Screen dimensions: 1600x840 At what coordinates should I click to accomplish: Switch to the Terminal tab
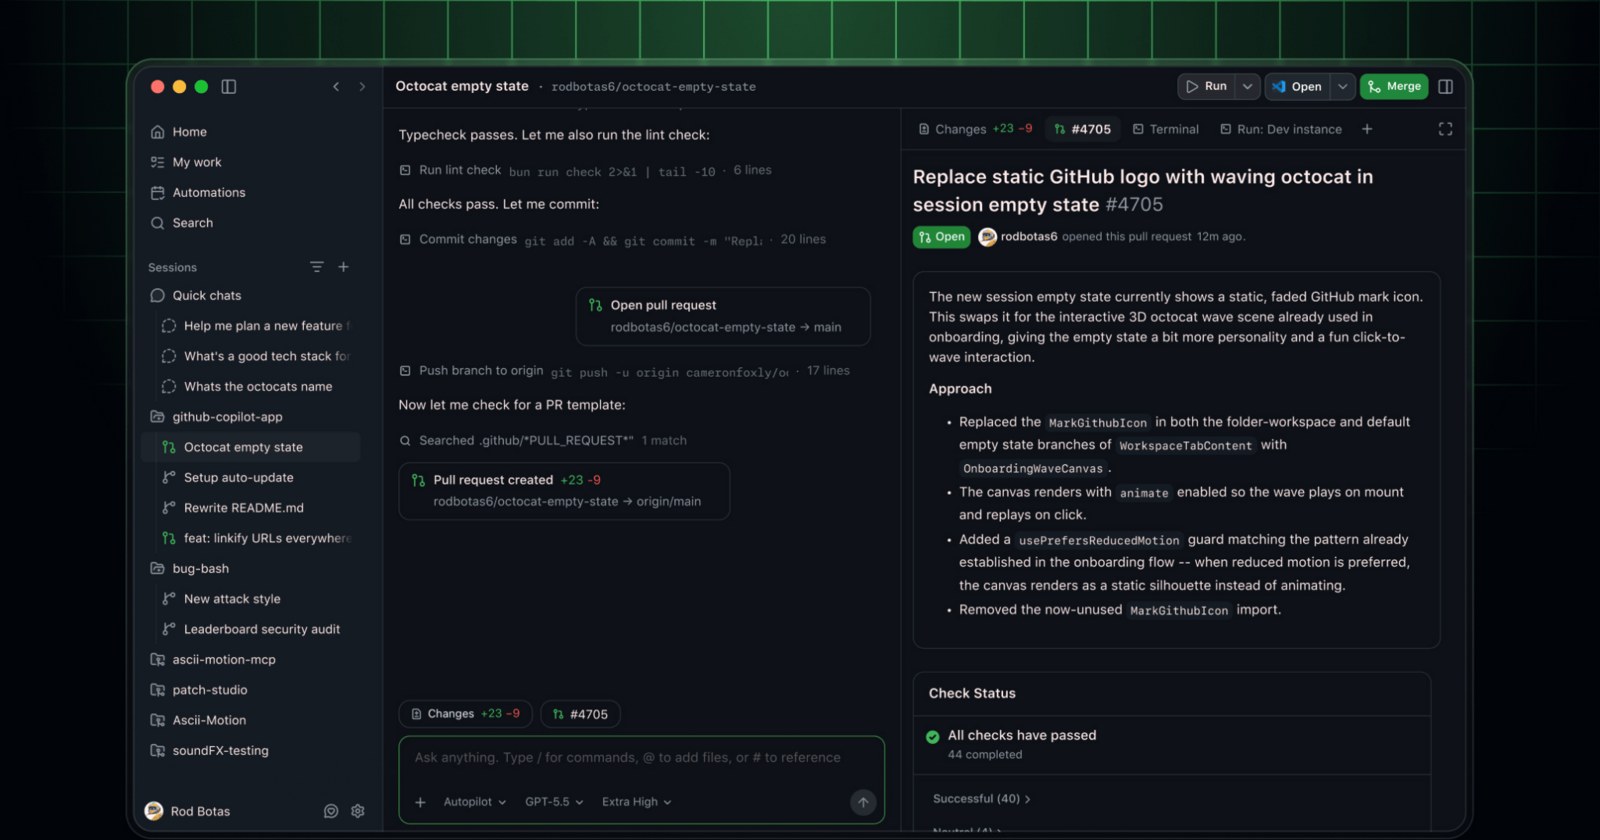[x=1165, y=129]
